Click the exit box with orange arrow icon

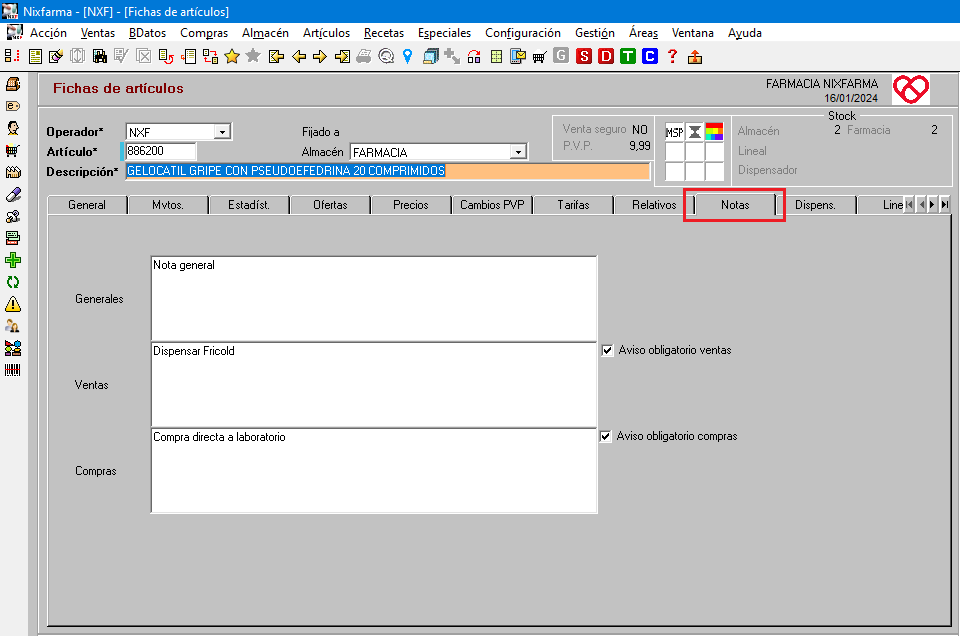(694, 57)
